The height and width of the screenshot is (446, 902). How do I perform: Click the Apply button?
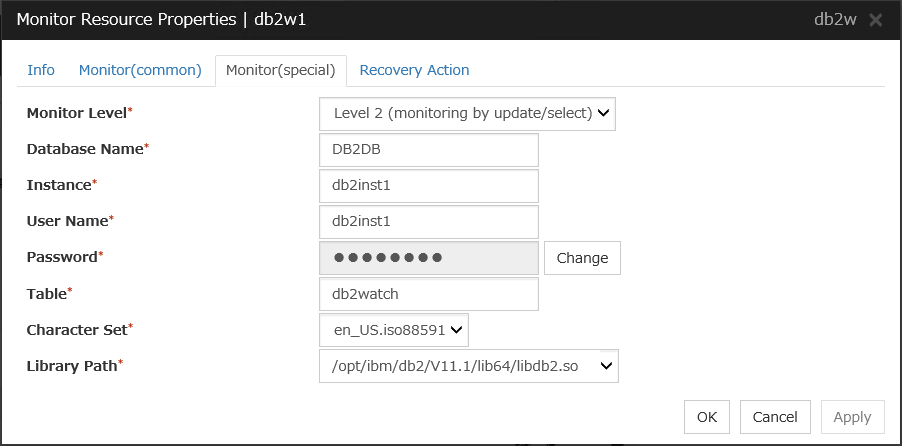point(852,417)
